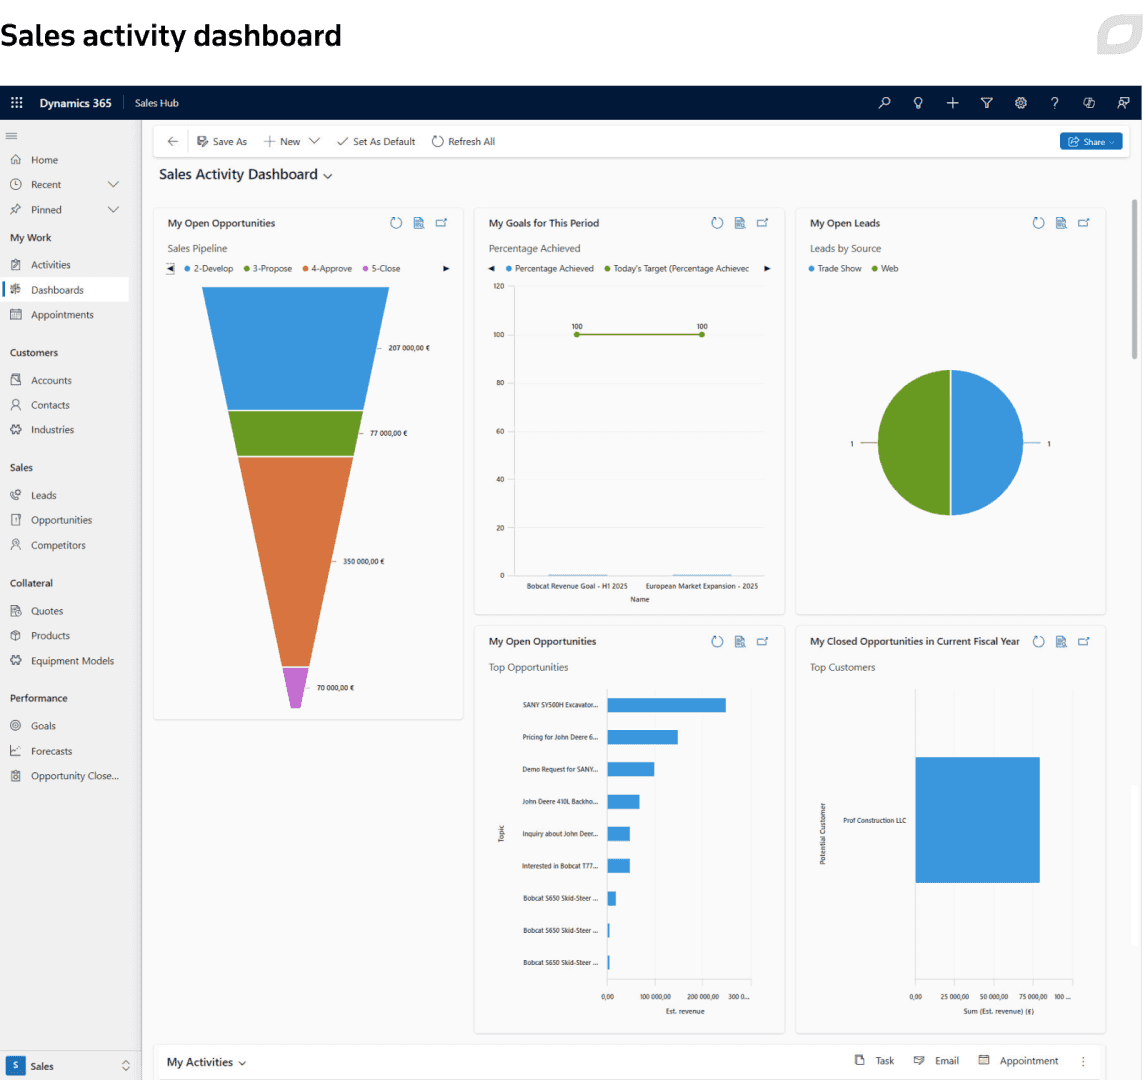Screen dimensions: 1143x1080
Task: Expand the Sales Pipeline chart
Action: coord(442,223)
